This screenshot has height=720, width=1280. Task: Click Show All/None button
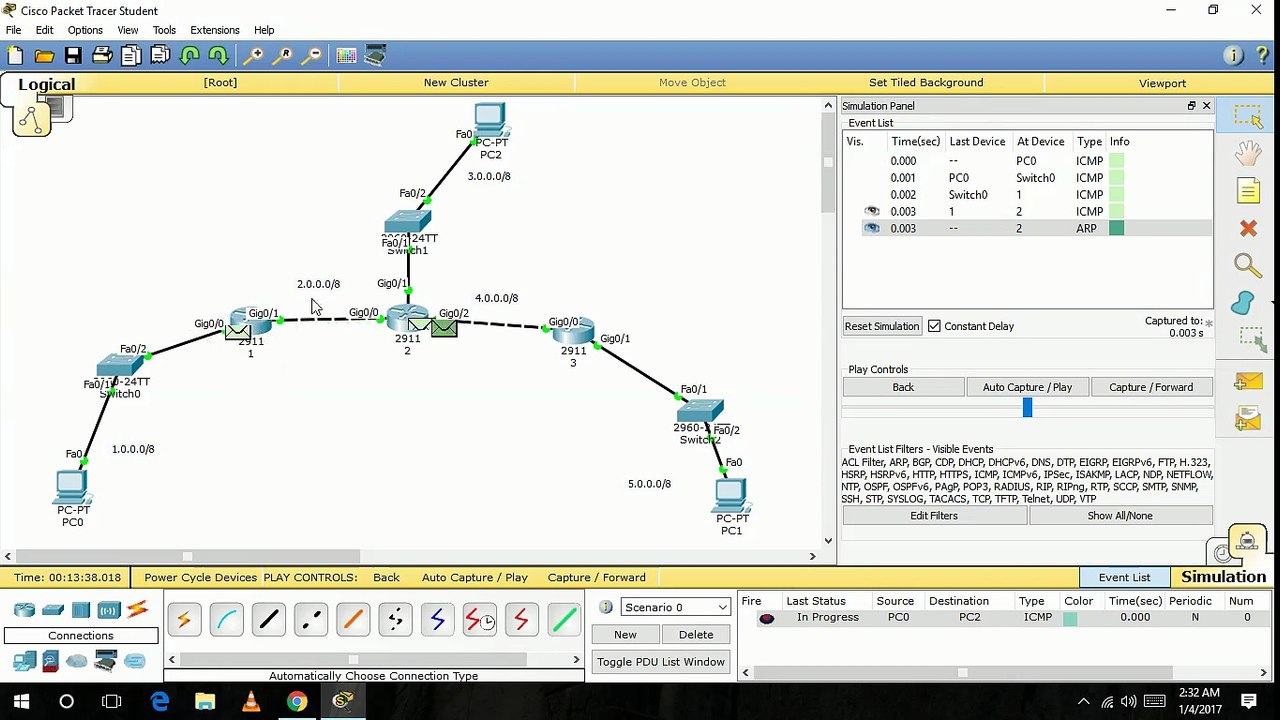pyautogui.click(x=1120, y=516)
